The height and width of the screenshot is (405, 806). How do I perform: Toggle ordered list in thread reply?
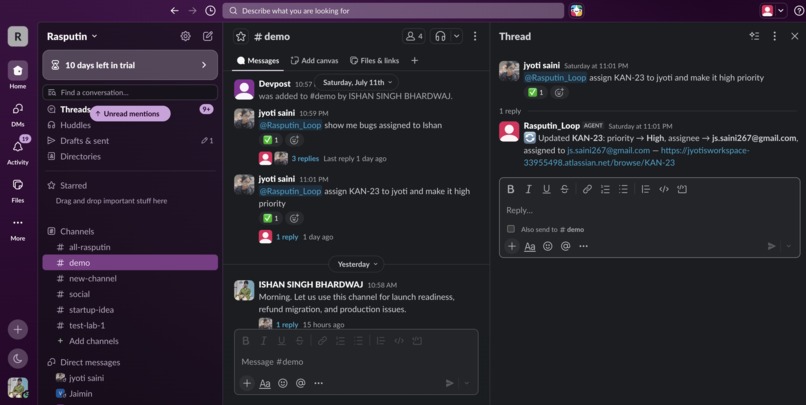[605, 189]
